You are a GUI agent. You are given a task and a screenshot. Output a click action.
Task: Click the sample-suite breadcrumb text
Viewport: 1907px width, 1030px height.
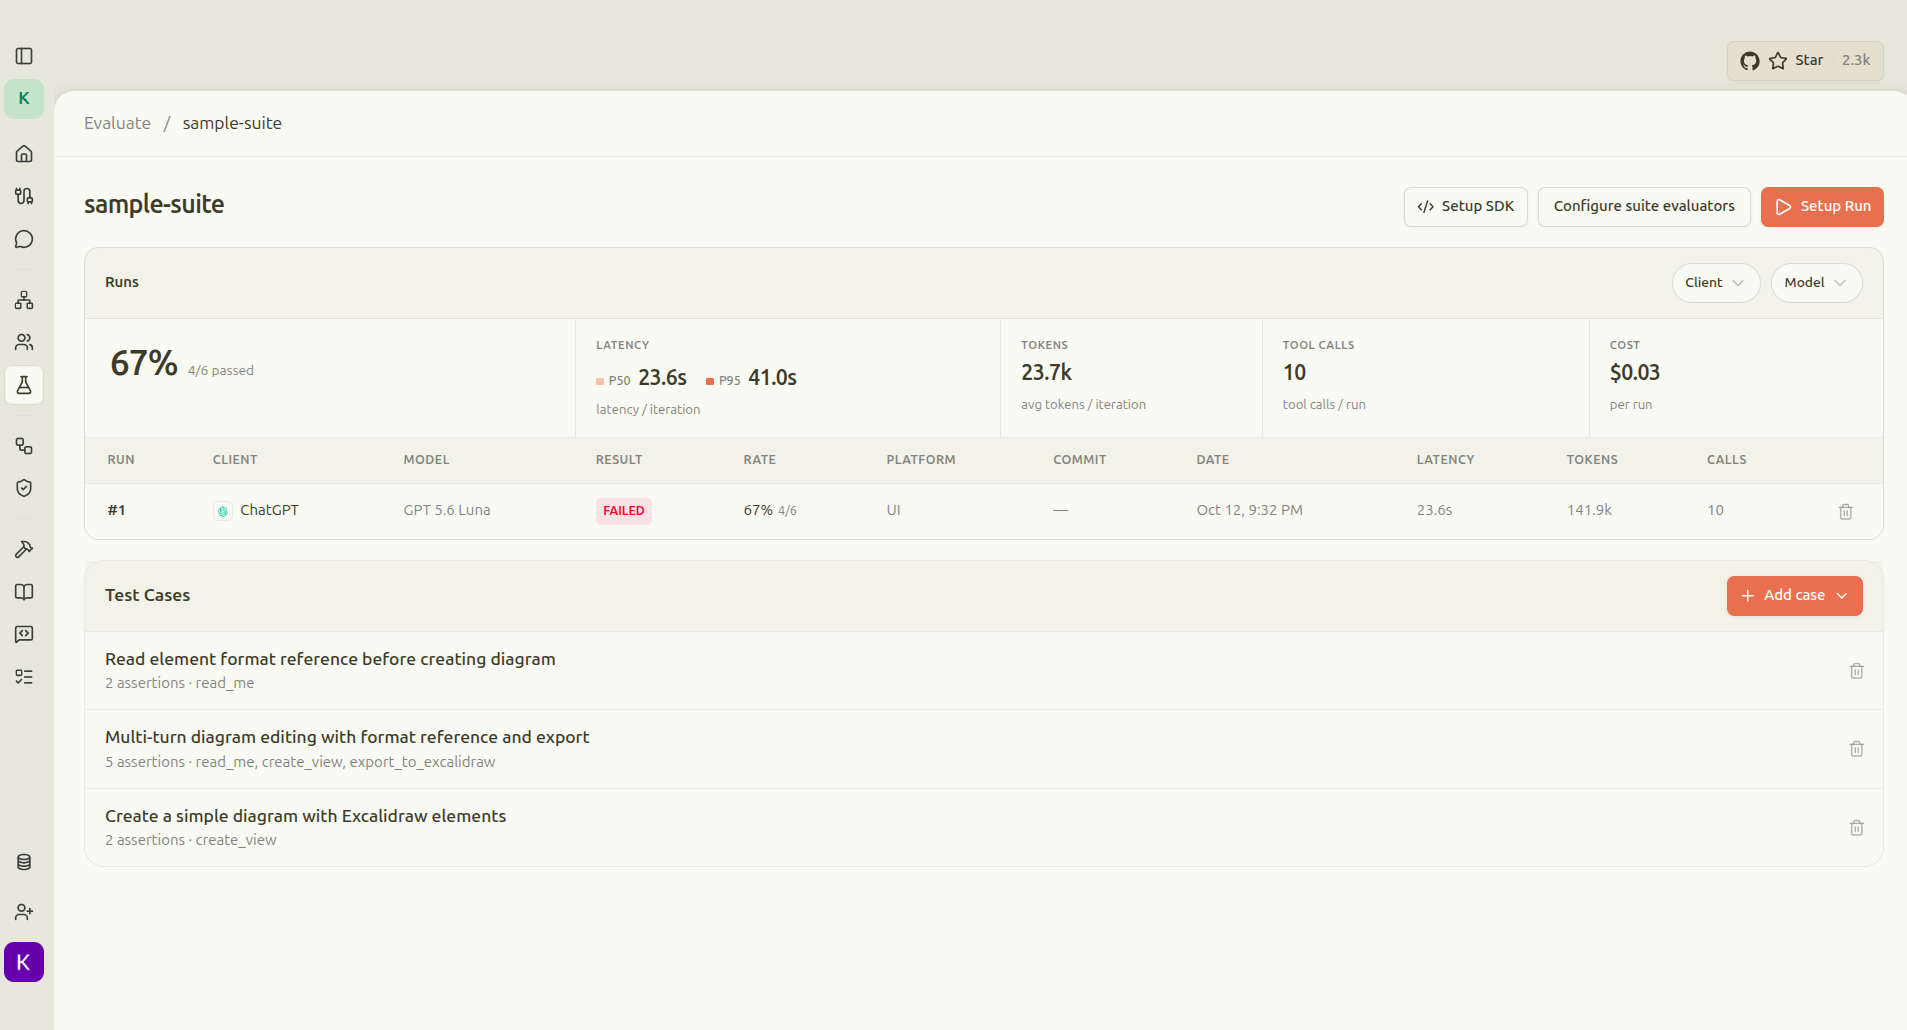(x=232, y=123)
